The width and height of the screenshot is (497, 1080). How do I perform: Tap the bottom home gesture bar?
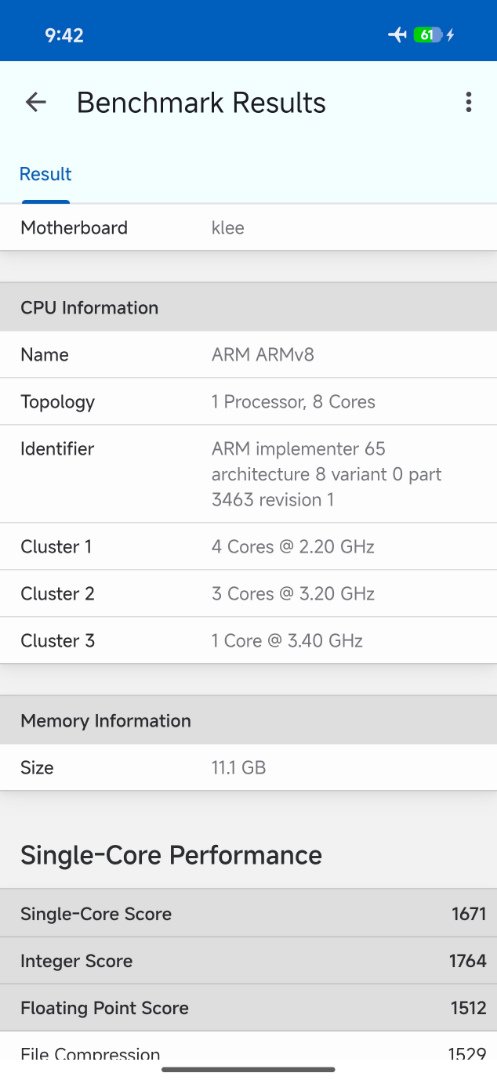(248, 1070)
